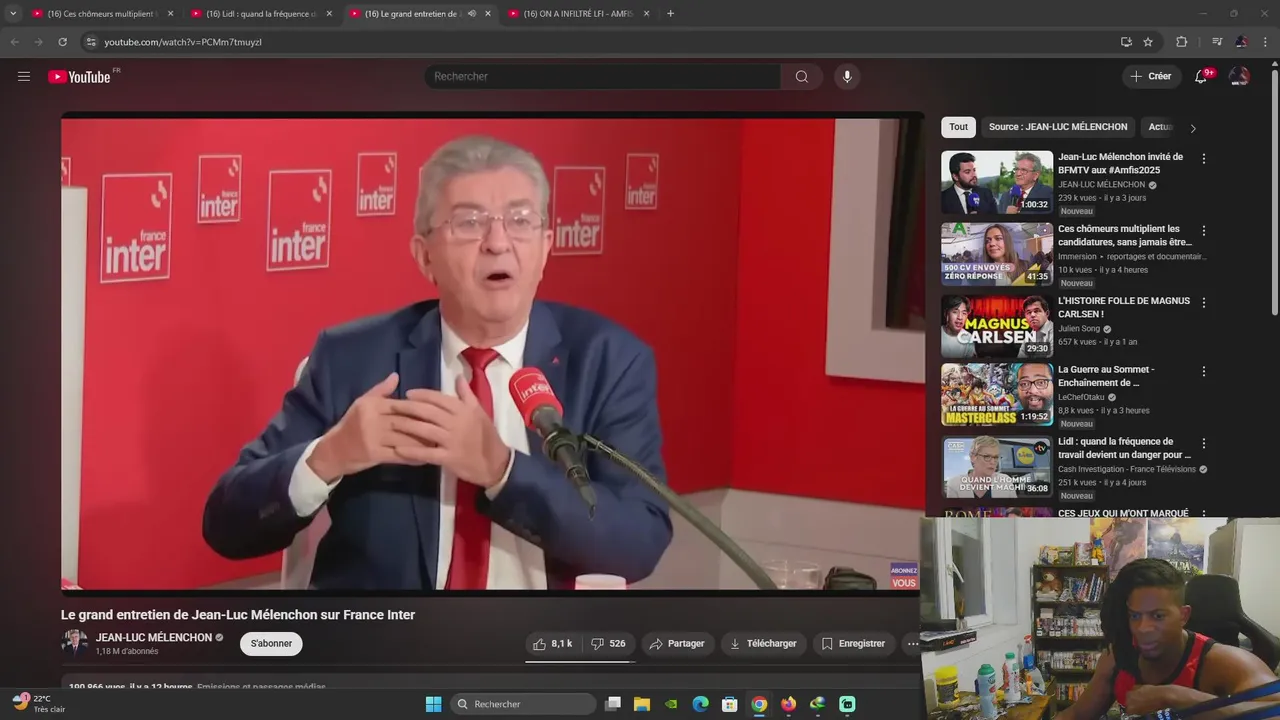The image size is (1280, 720).
Task: Open File Explorer from taskbar
Action: point(642,704)
